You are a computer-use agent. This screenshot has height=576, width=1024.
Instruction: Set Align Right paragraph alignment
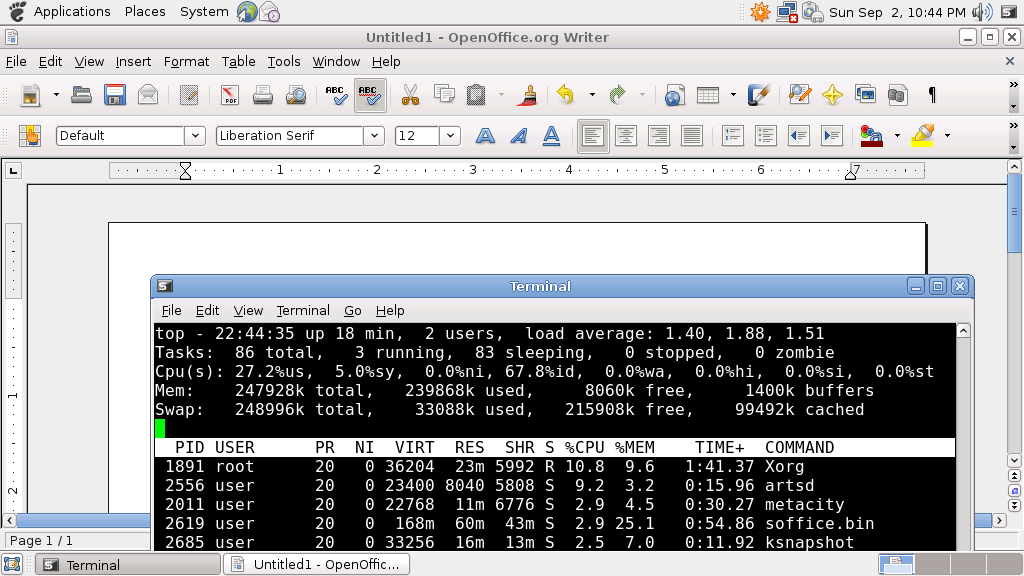658,136
